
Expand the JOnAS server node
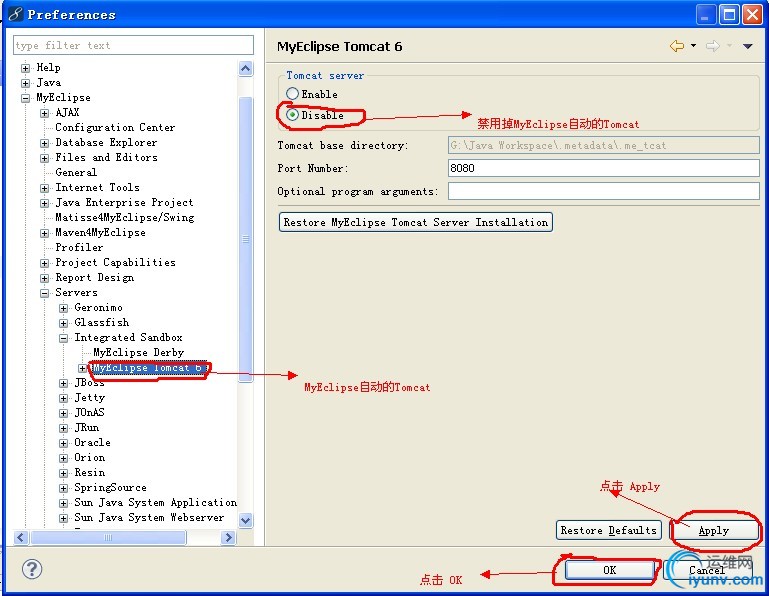pyautogui.click(x=63, y=413)
